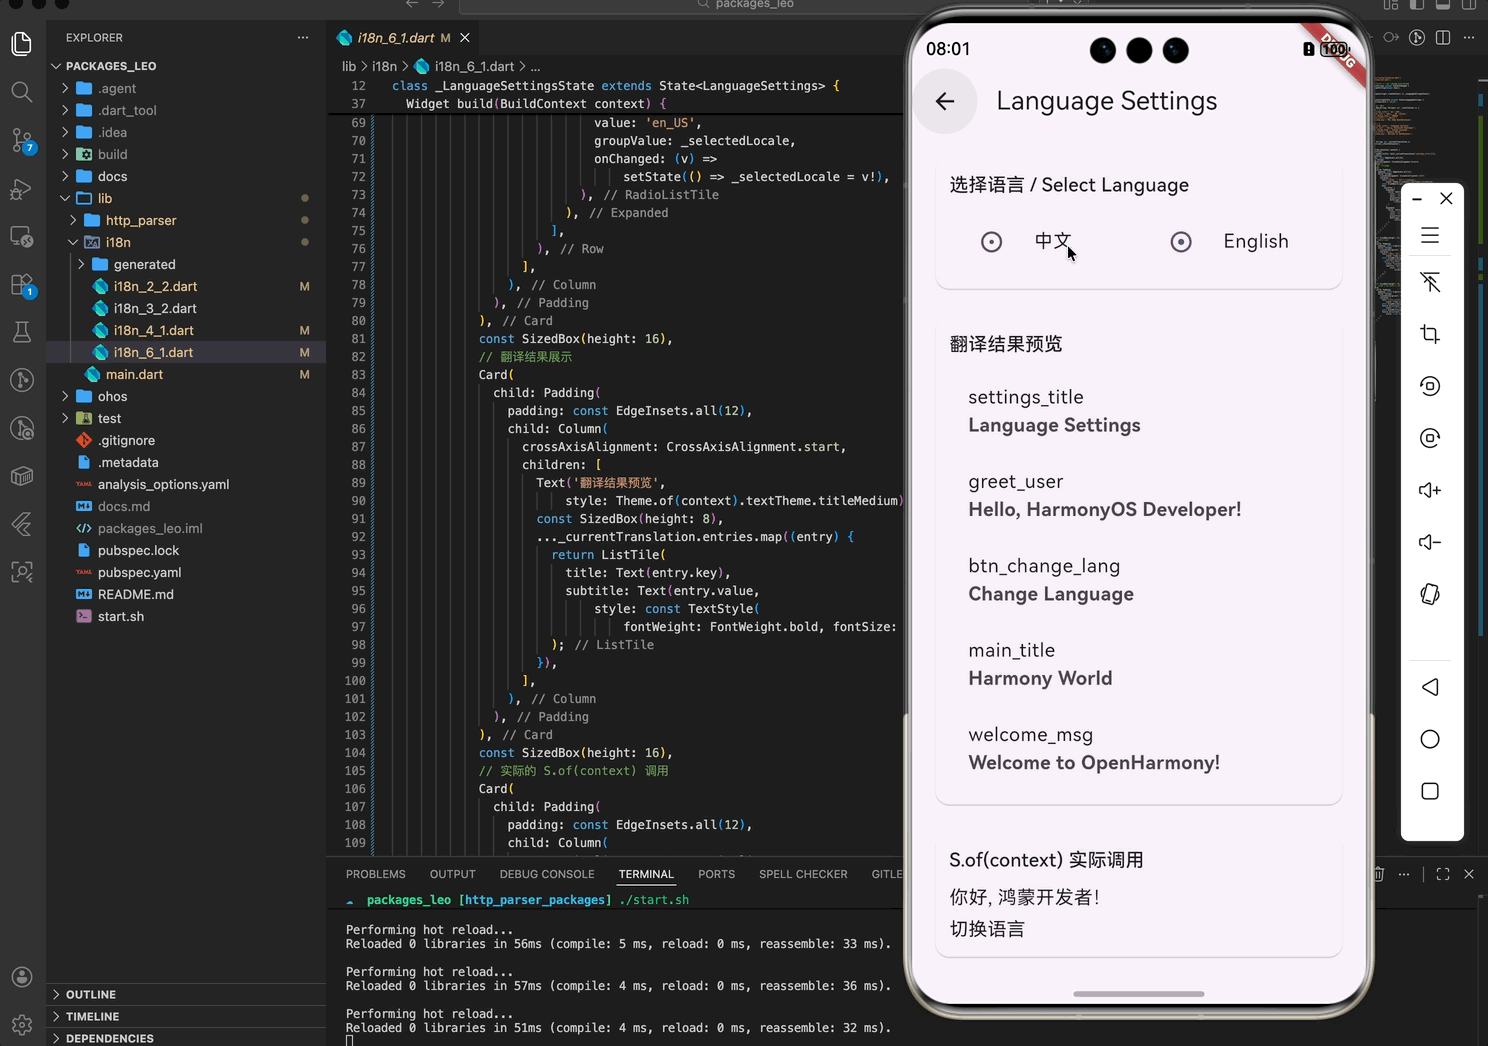
Task: Switch to the PROBLEMS panel tab
Action: 376,874
